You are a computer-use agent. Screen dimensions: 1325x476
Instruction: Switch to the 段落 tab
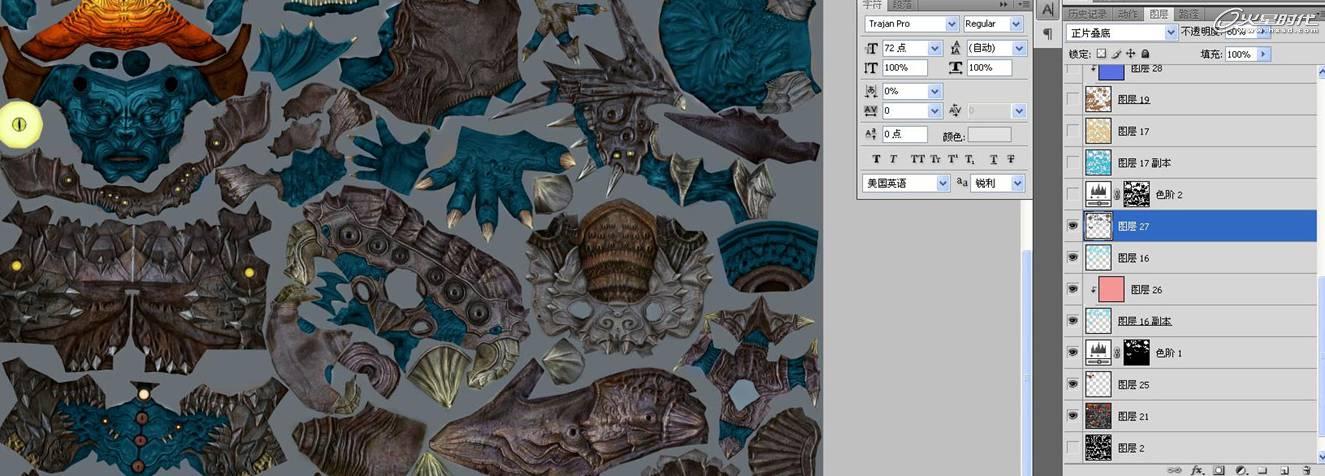pyautogui.click(x=902, y=5)
